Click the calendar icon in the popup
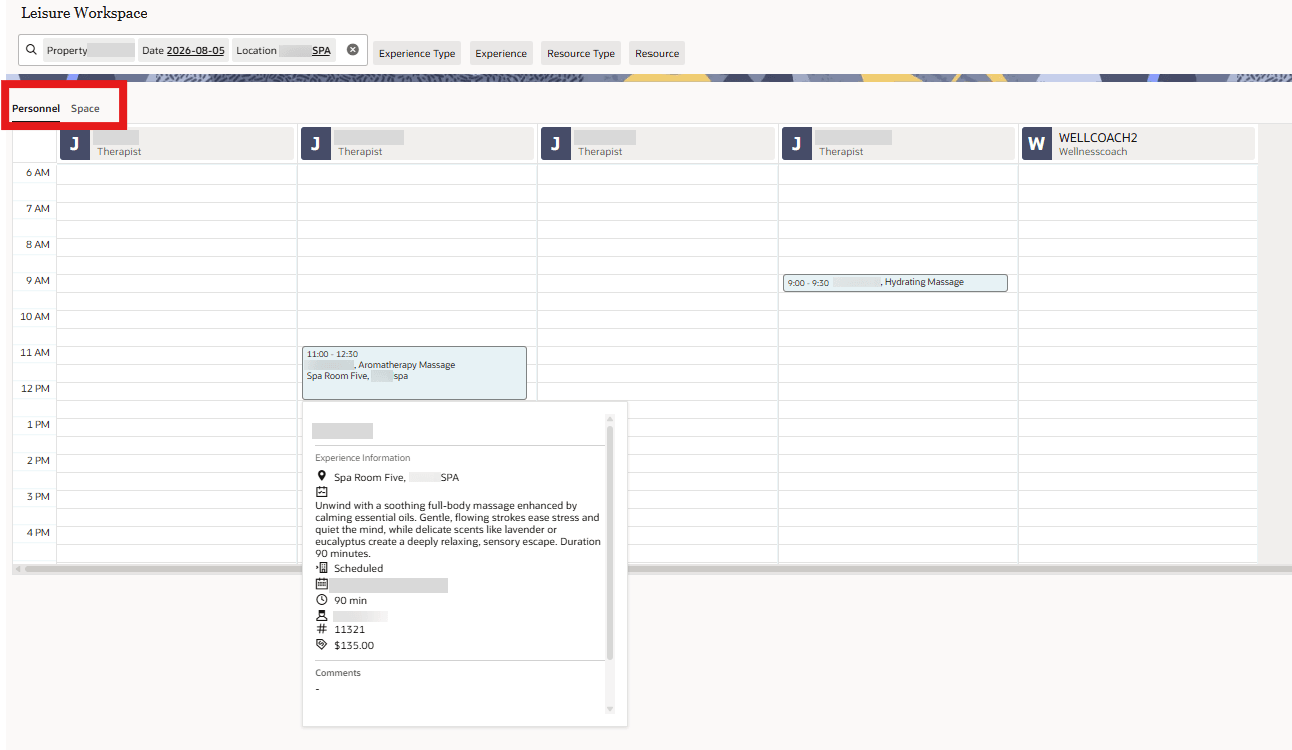The height and width of the screenshot is (750, 1292). 321,584
